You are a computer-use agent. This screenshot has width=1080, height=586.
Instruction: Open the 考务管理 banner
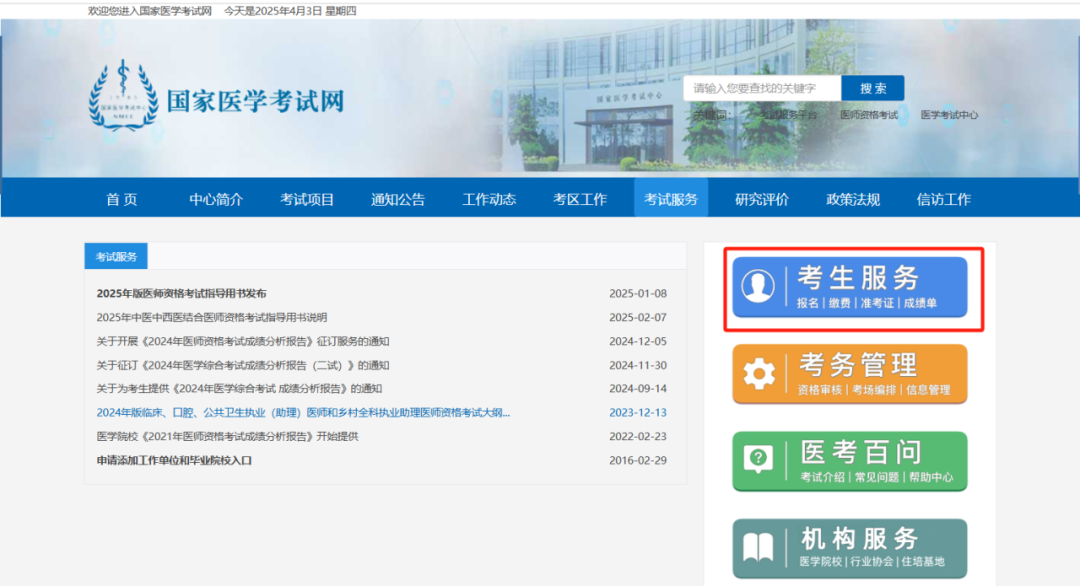click(849, 374)
